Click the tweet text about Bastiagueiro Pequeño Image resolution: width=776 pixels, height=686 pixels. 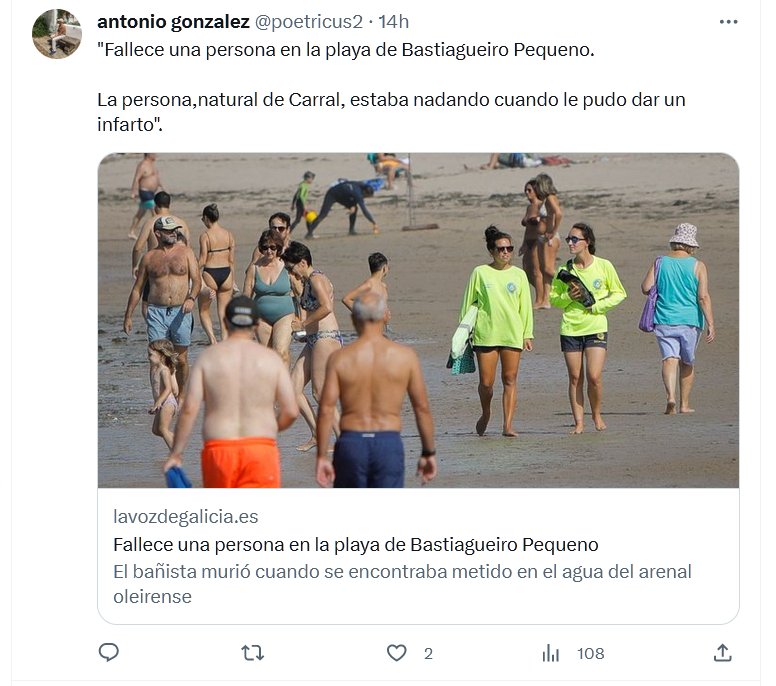(x=345, y=50)
